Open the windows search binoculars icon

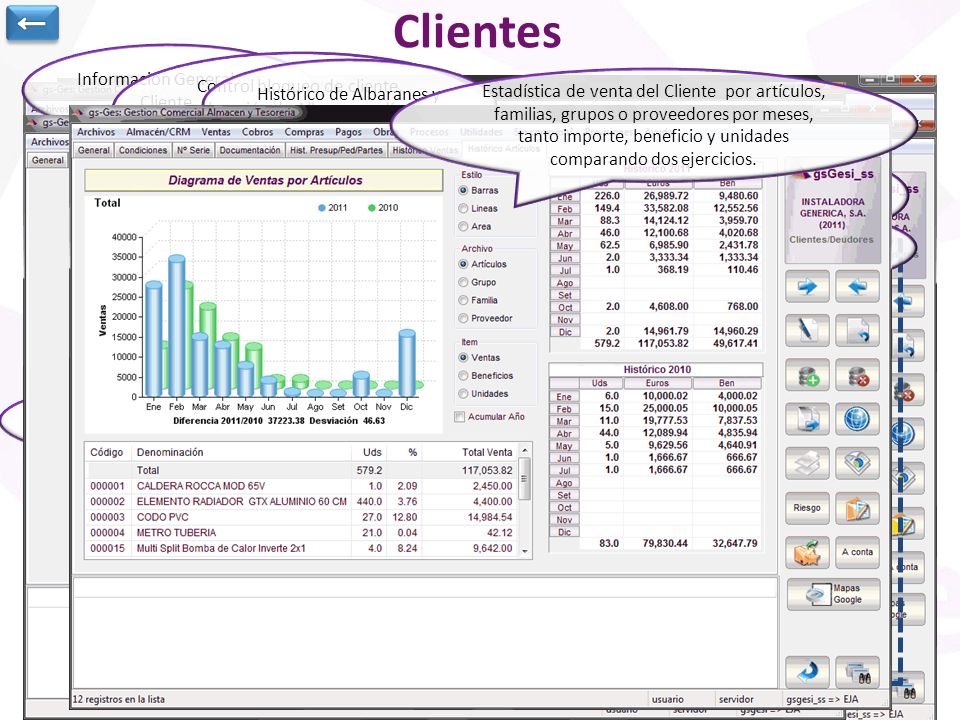[857, 672]
